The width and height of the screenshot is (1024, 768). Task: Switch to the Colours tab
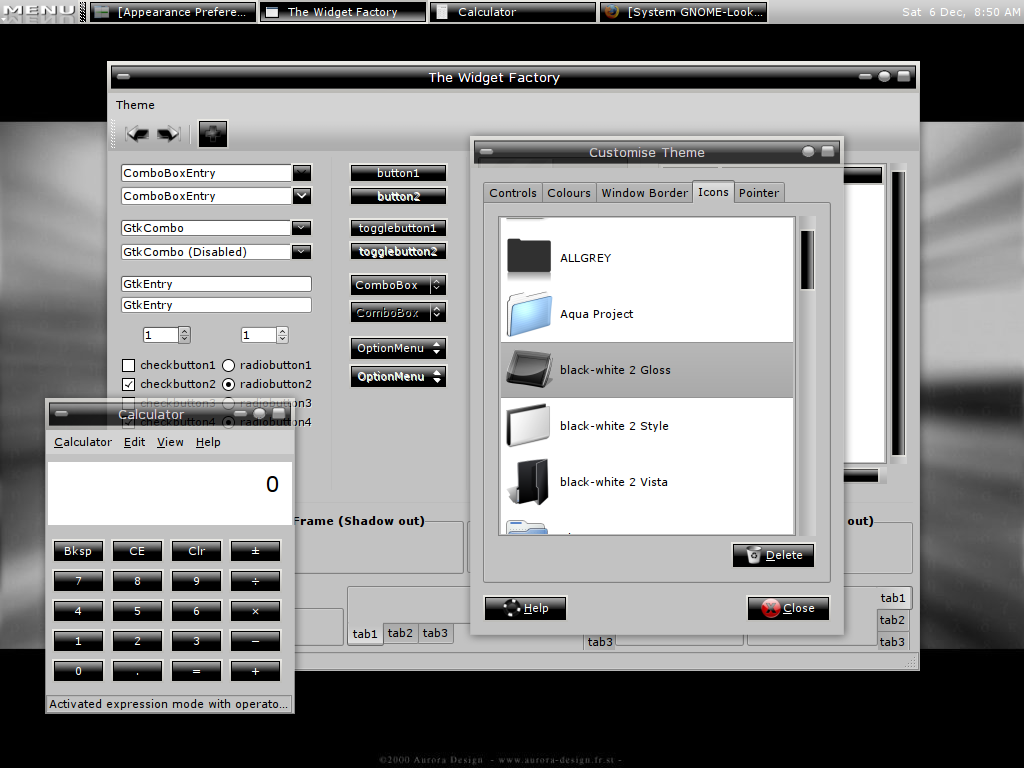(569, 193)
